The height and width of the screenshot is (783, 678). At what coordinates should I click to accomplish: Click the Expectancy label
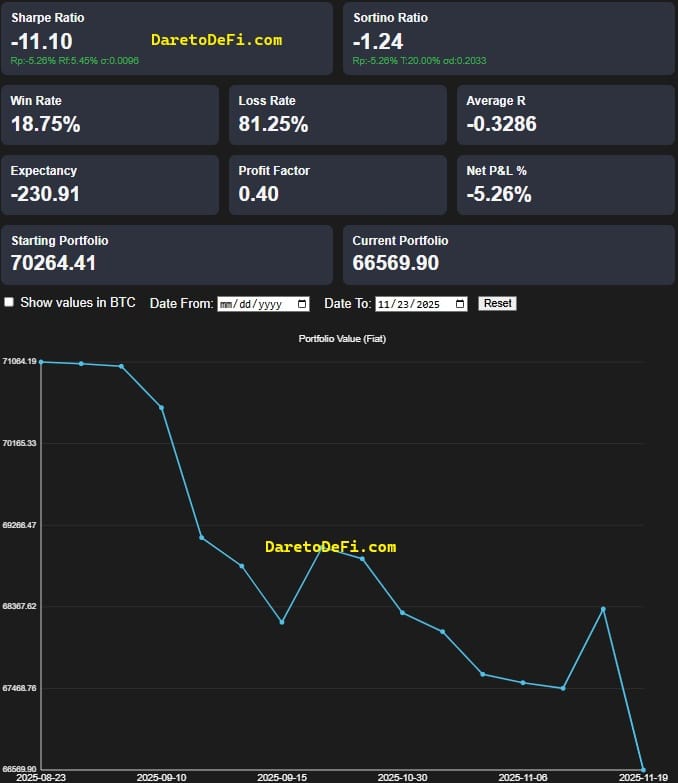click(43, 171)
